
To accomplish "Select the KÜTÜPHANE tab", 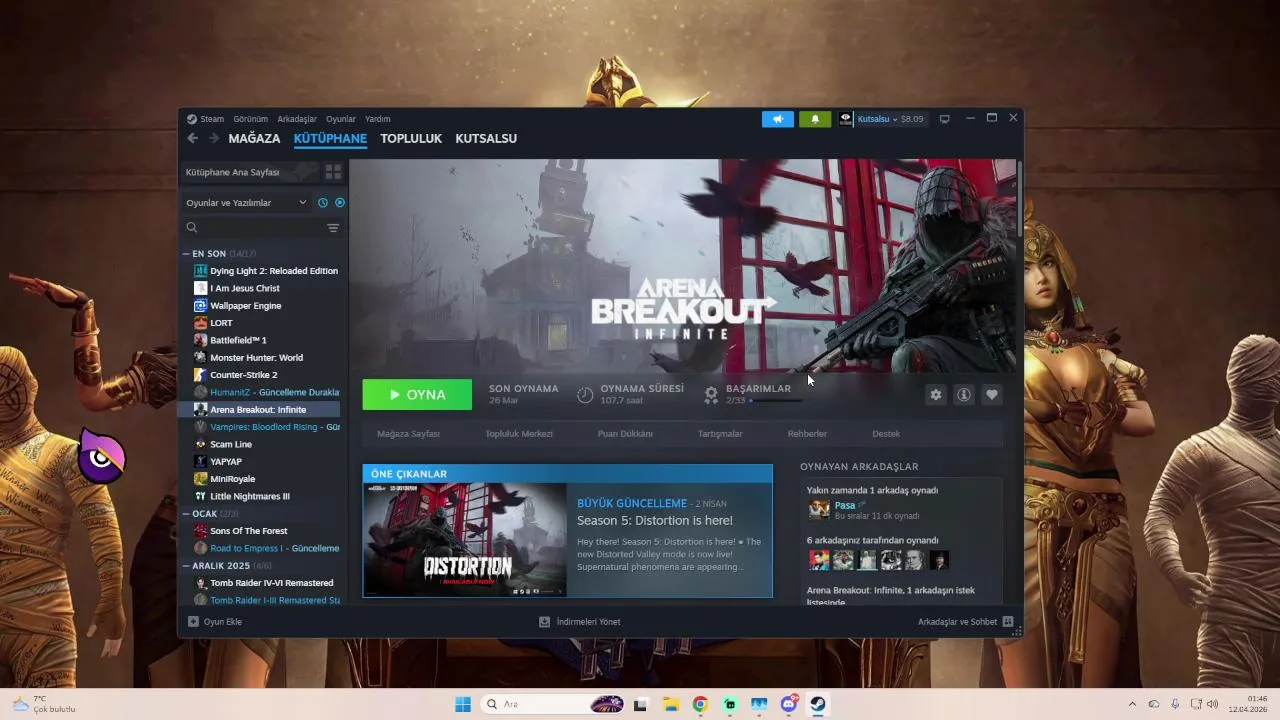I will tap(330, 139).
